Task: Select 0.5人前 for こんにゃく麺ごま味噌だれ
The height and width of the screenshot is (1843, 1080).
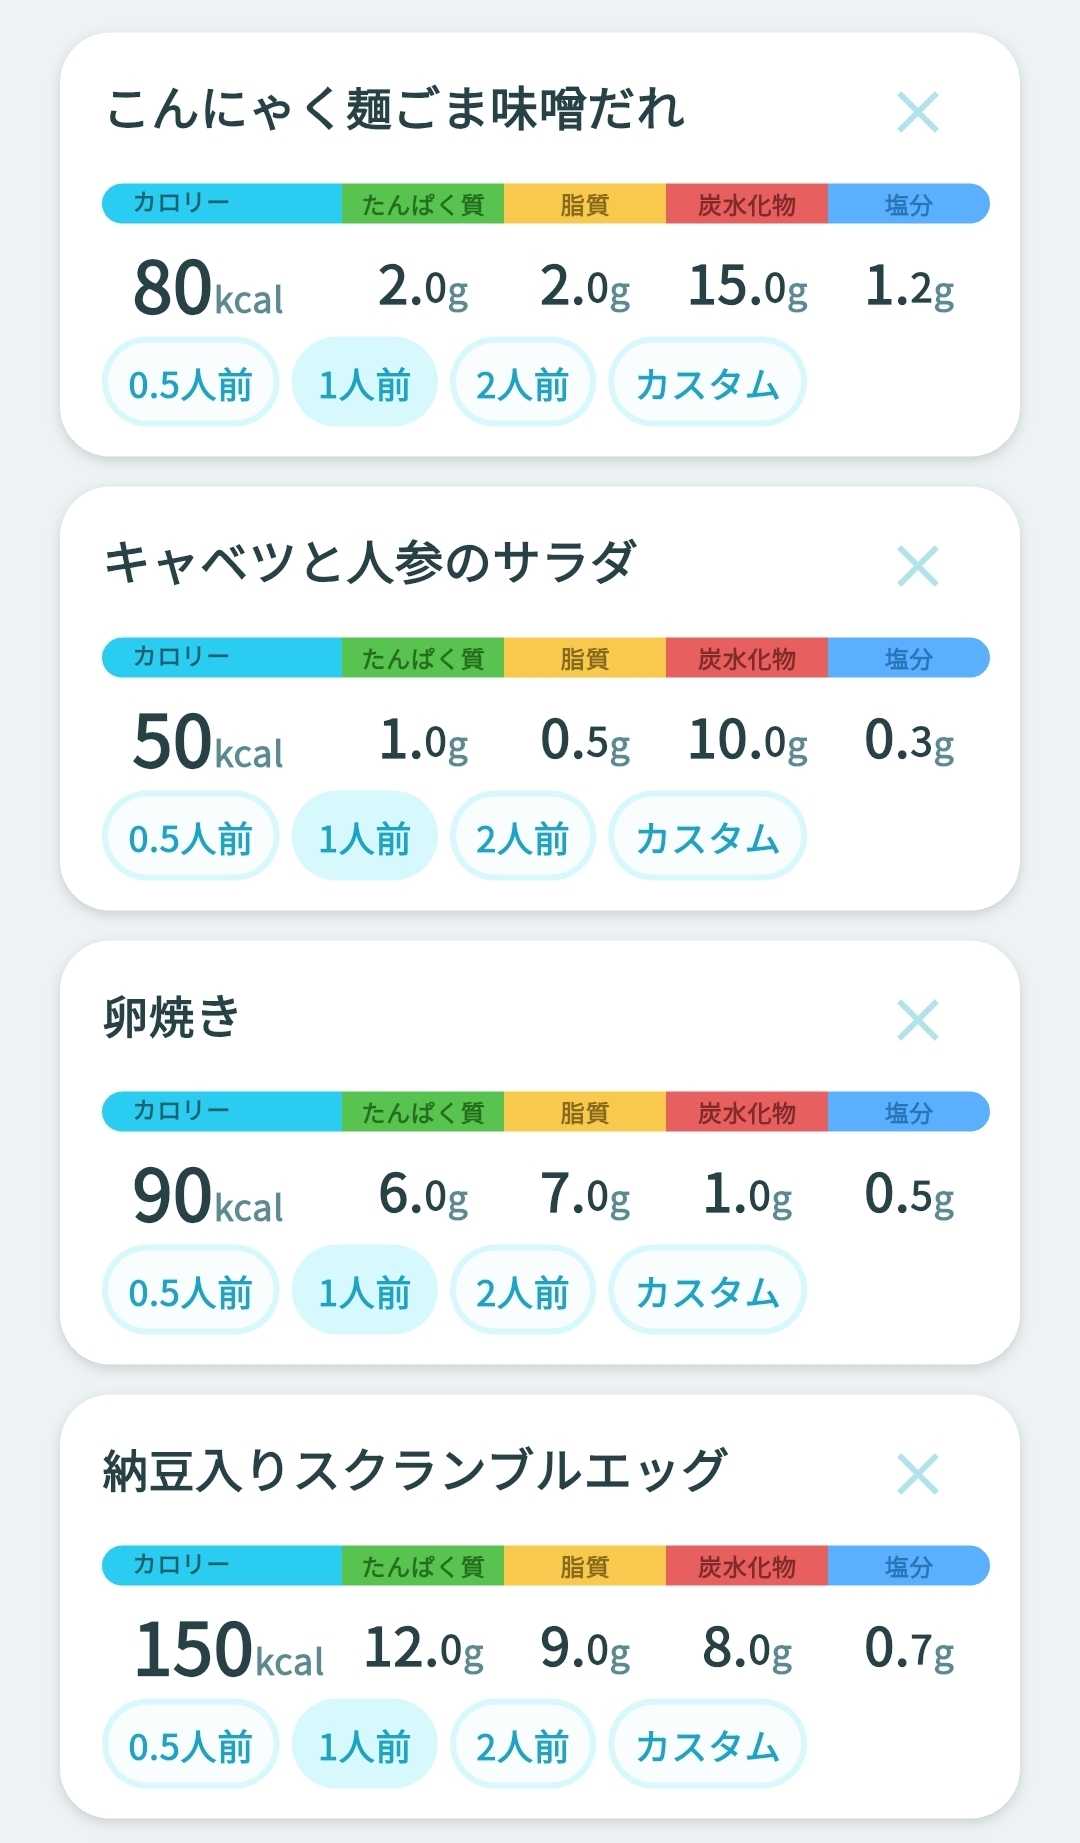Action: point(190,383)
